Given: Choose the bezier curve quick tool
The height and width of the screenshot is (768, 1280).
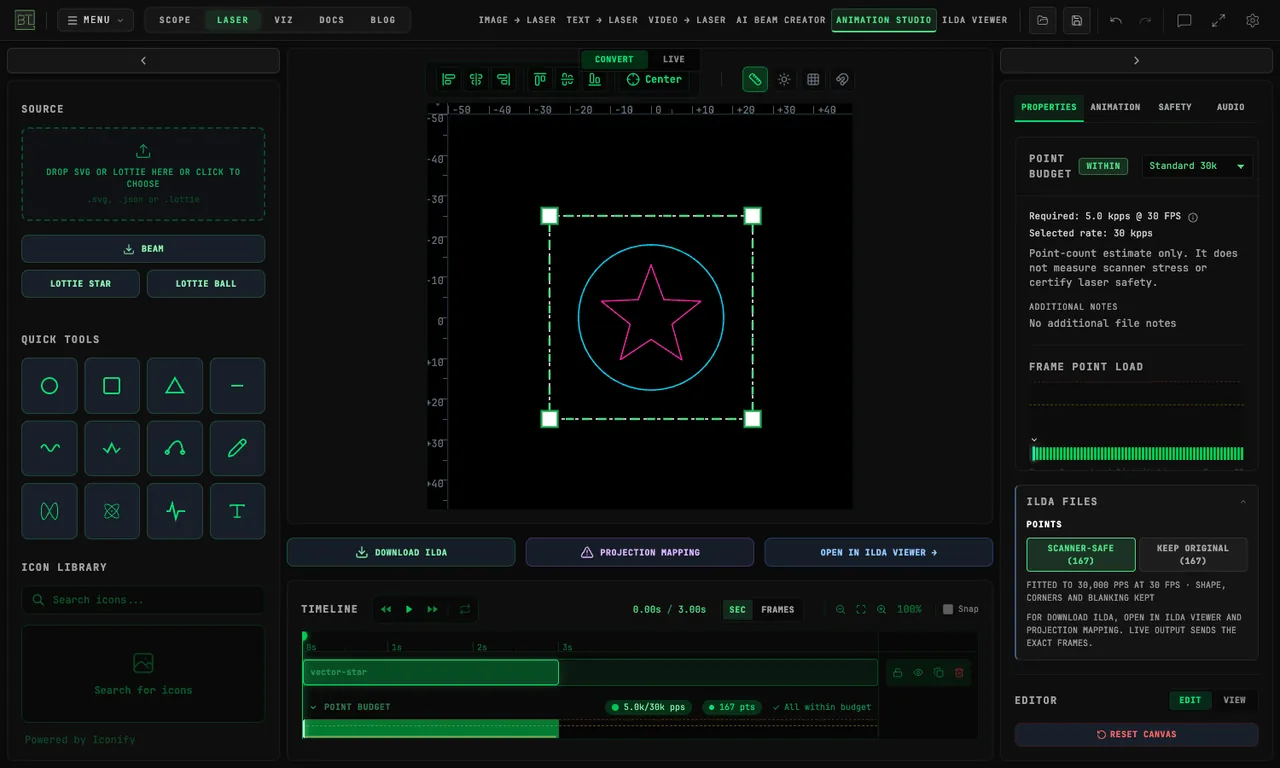Looking at the screenshot, I should (x=175, y=448).
